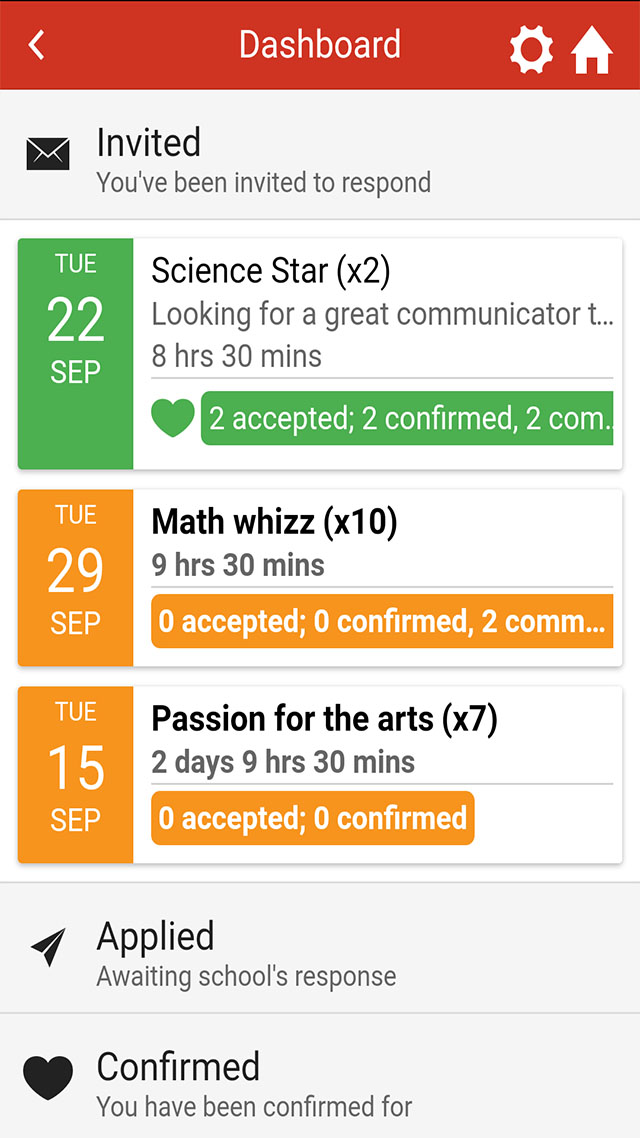Tap the '0 accepted; 0 confirmed' orange badge
640x1138 pixels.
tap(313, 818)
